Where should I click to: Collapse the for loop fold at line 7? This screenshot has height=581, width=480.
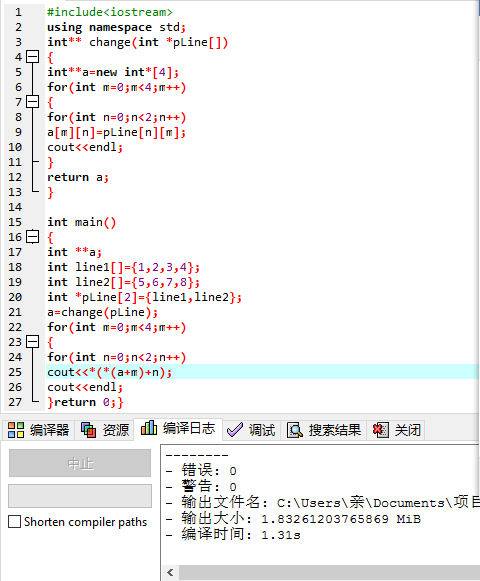[33, 102]
